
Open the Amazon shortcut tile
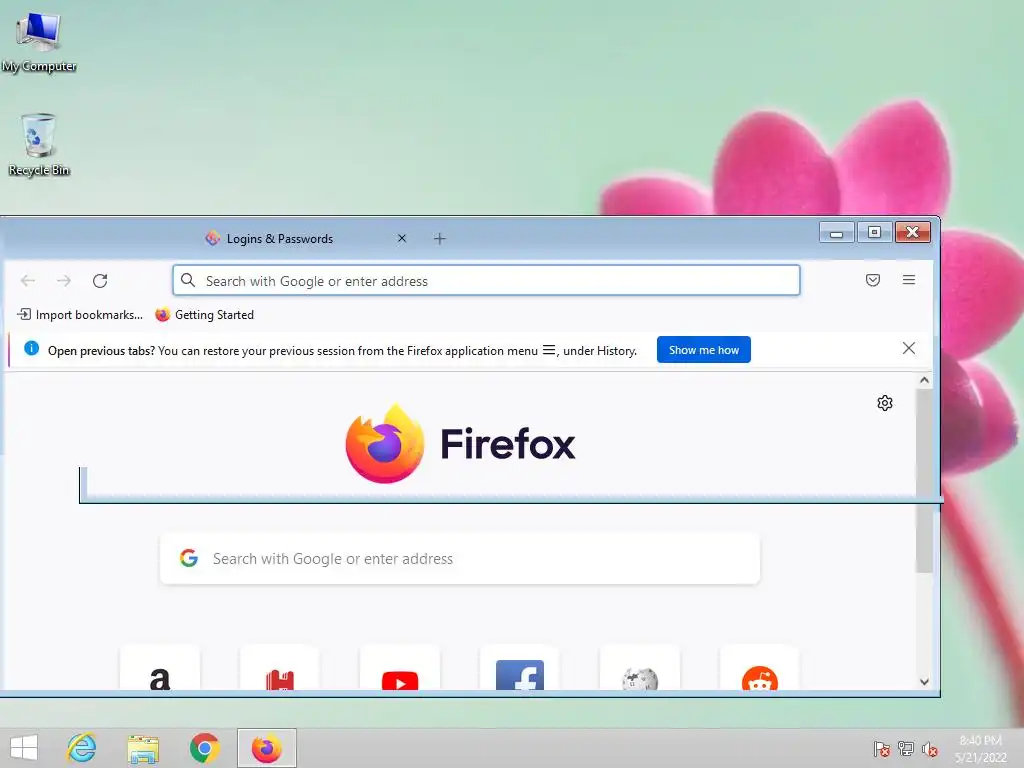(x=160, y=669)
